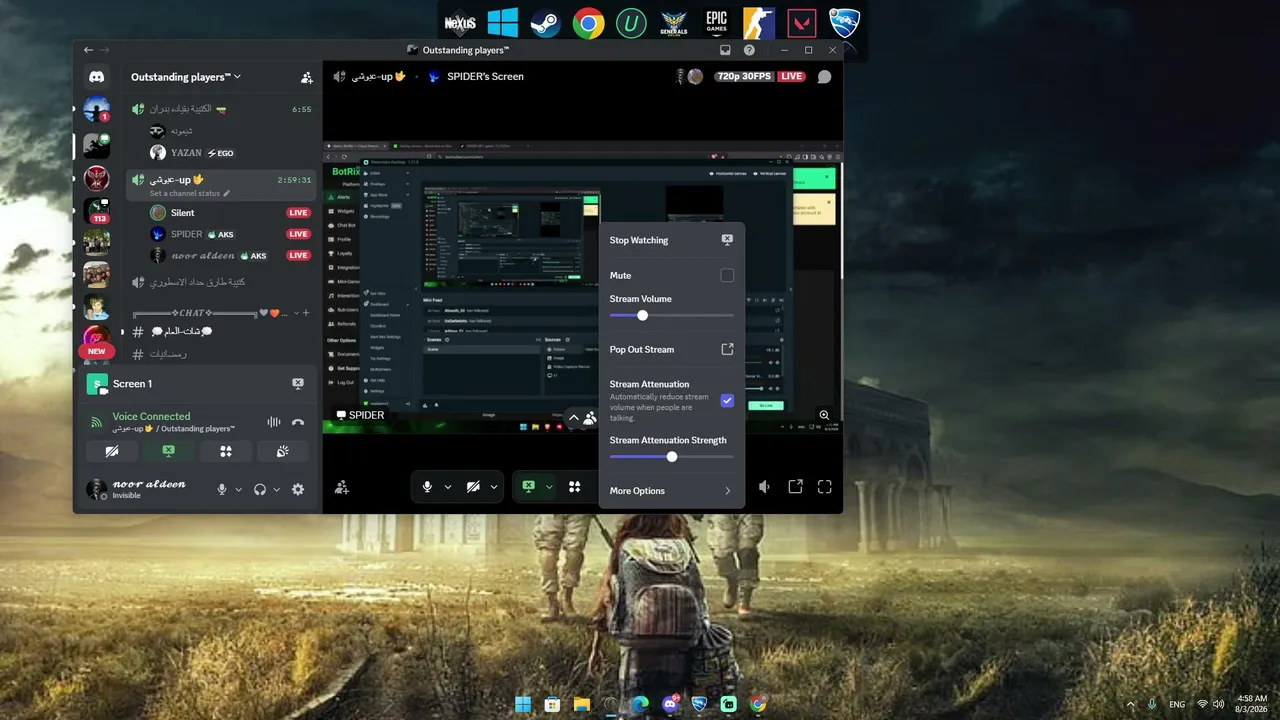Disconnect from voice with the hang-up icon

click(x=298, y=422)
